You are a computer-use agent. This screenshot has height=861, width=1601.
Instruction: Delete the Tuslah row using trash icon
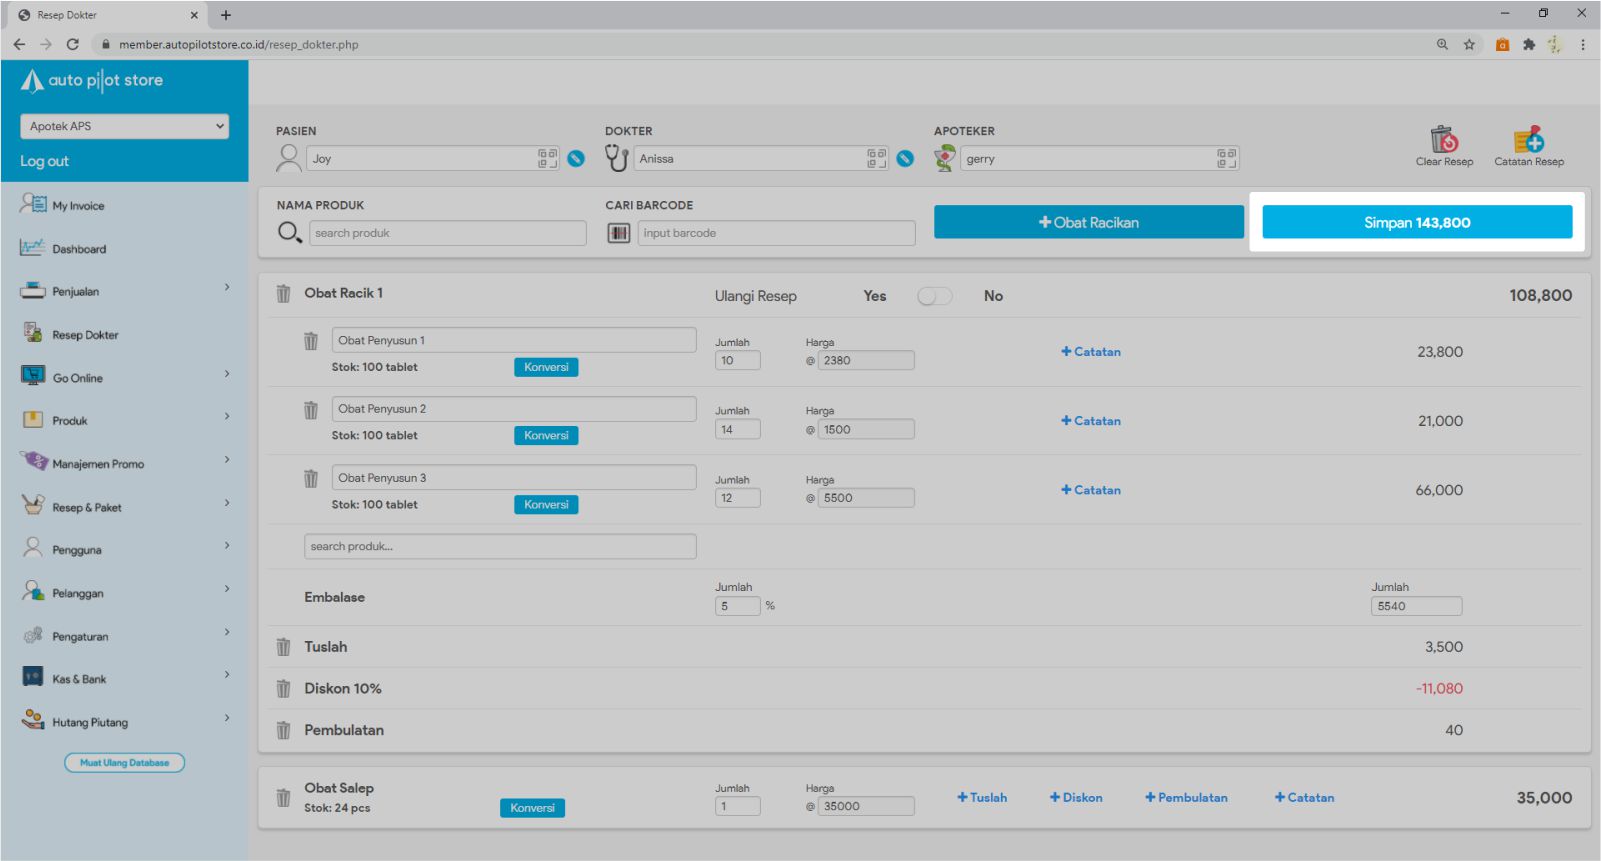[x=283, y=648]
